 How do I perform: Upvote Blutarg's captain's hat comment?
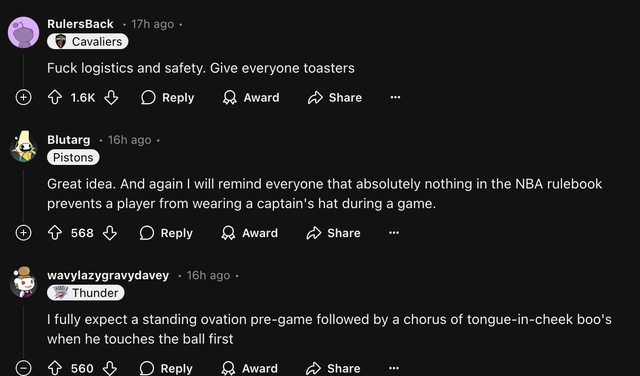click(55, 233)
